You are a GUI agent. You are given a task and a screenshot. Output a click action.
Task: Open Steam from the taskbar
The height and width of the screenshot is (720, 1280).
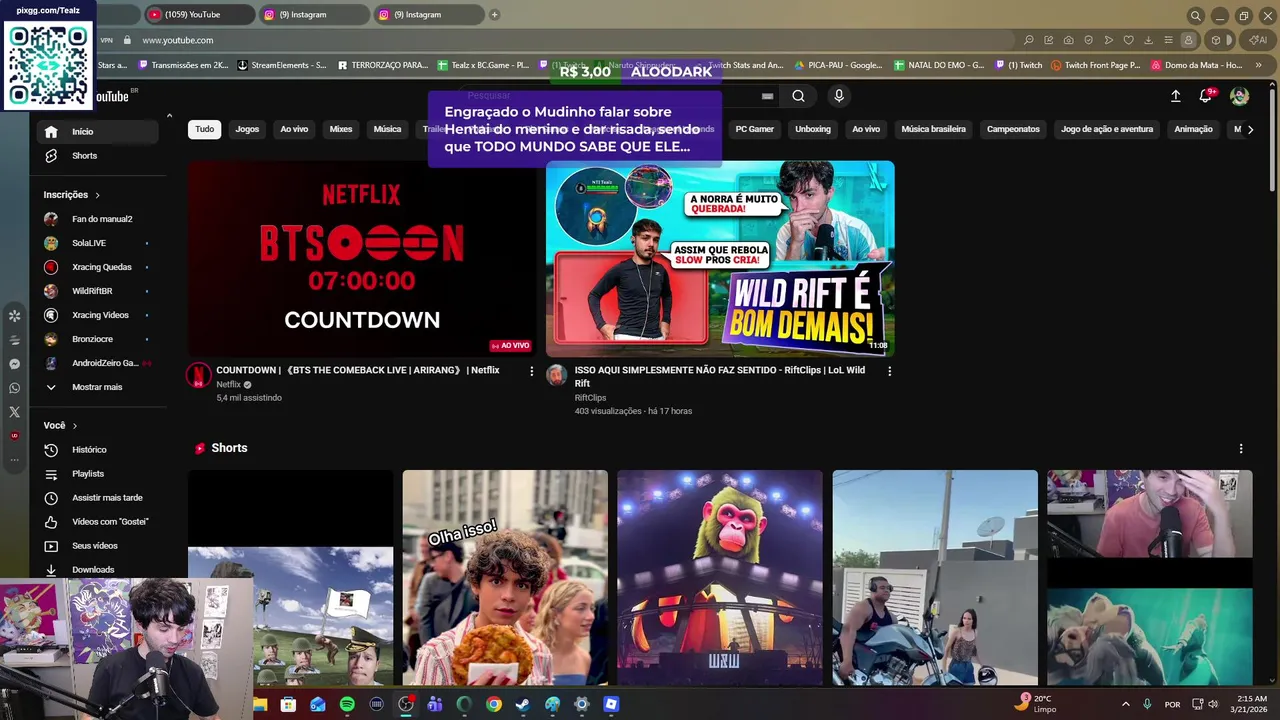[523, 704]
